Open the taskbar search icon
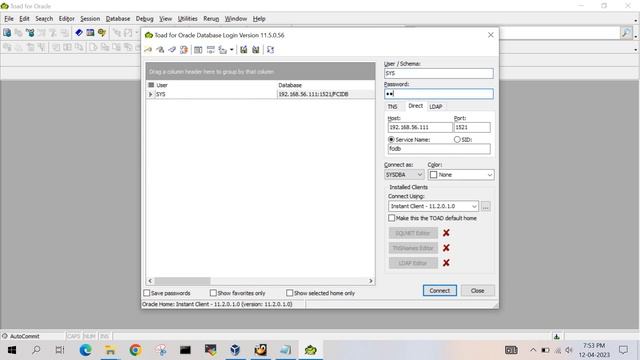Image resolution: width=640 pixels, height=360 pixels. (x=36, y=350)
